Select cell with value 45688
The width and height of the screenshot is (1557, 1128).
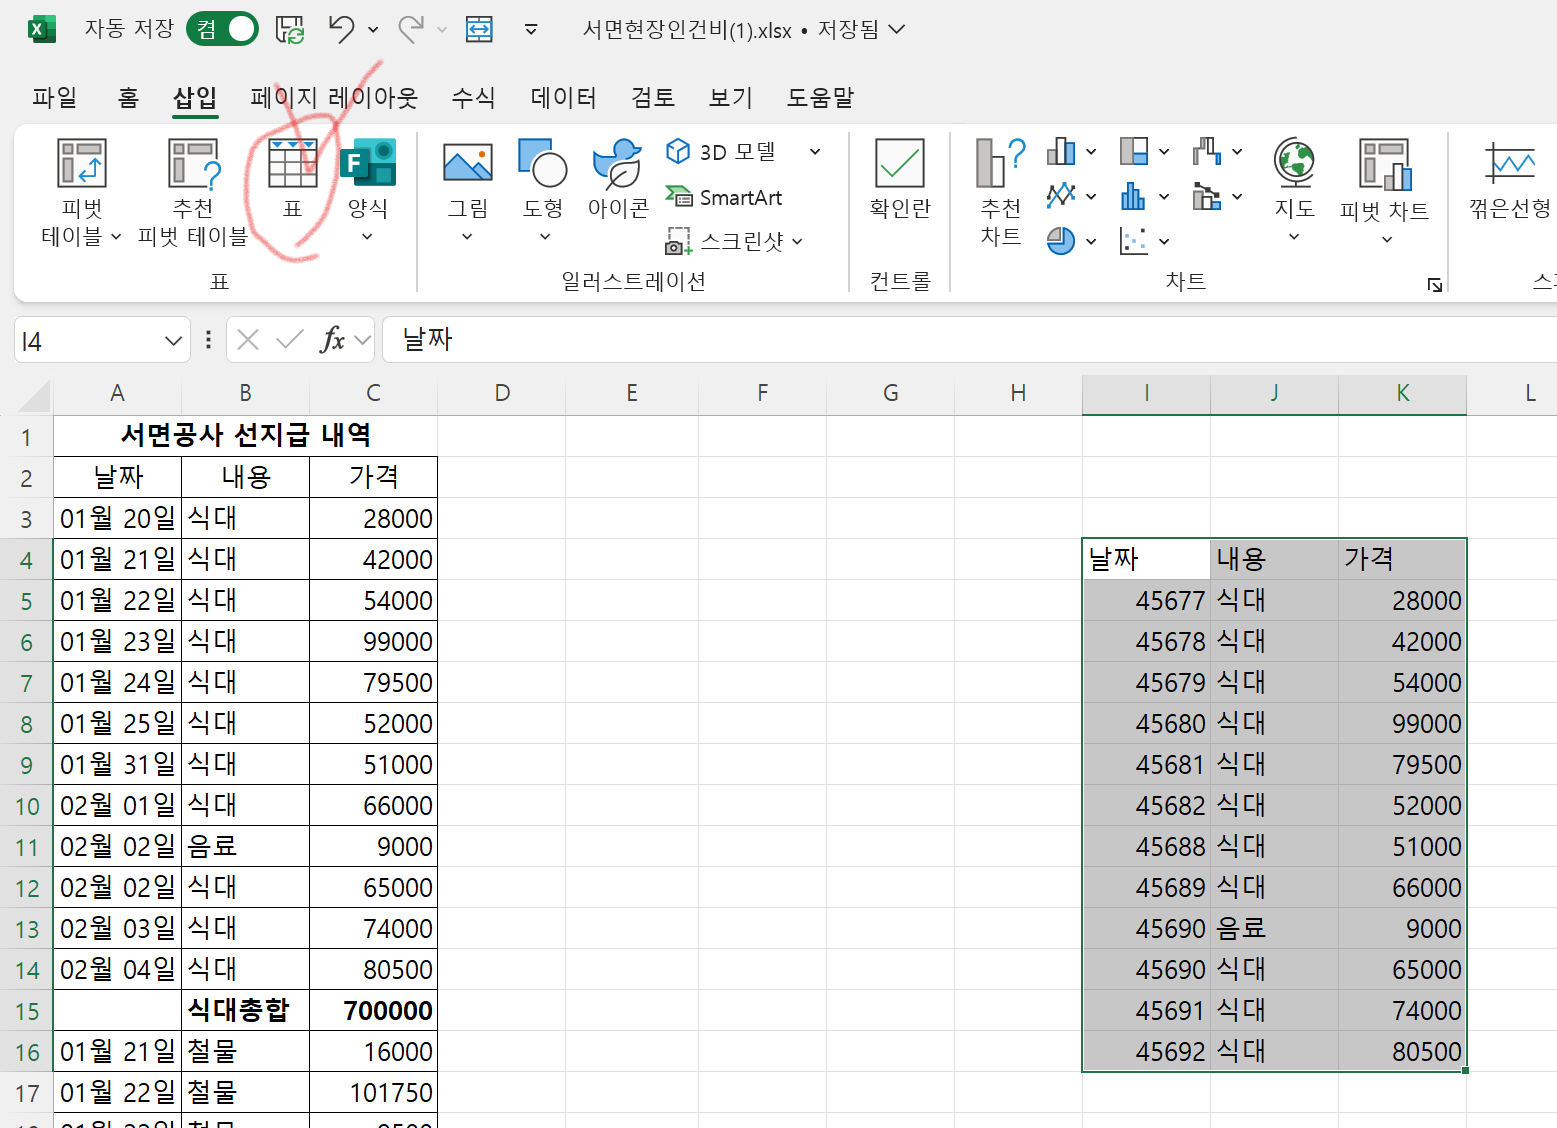point(1146,846)
